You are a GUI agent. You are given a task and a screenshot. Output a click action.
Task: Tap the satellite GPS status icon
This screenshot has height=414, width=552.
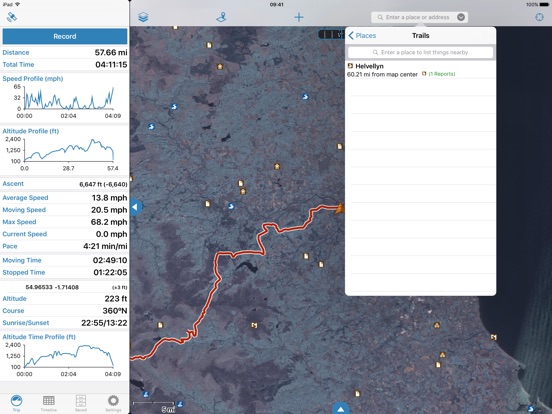tap(12, 17)
